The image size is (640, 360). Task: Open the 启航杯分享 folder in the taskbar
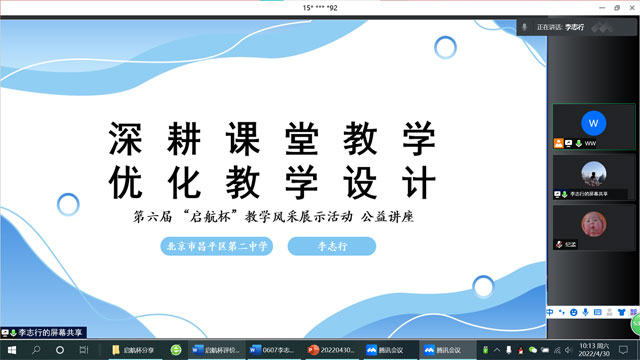133,350
